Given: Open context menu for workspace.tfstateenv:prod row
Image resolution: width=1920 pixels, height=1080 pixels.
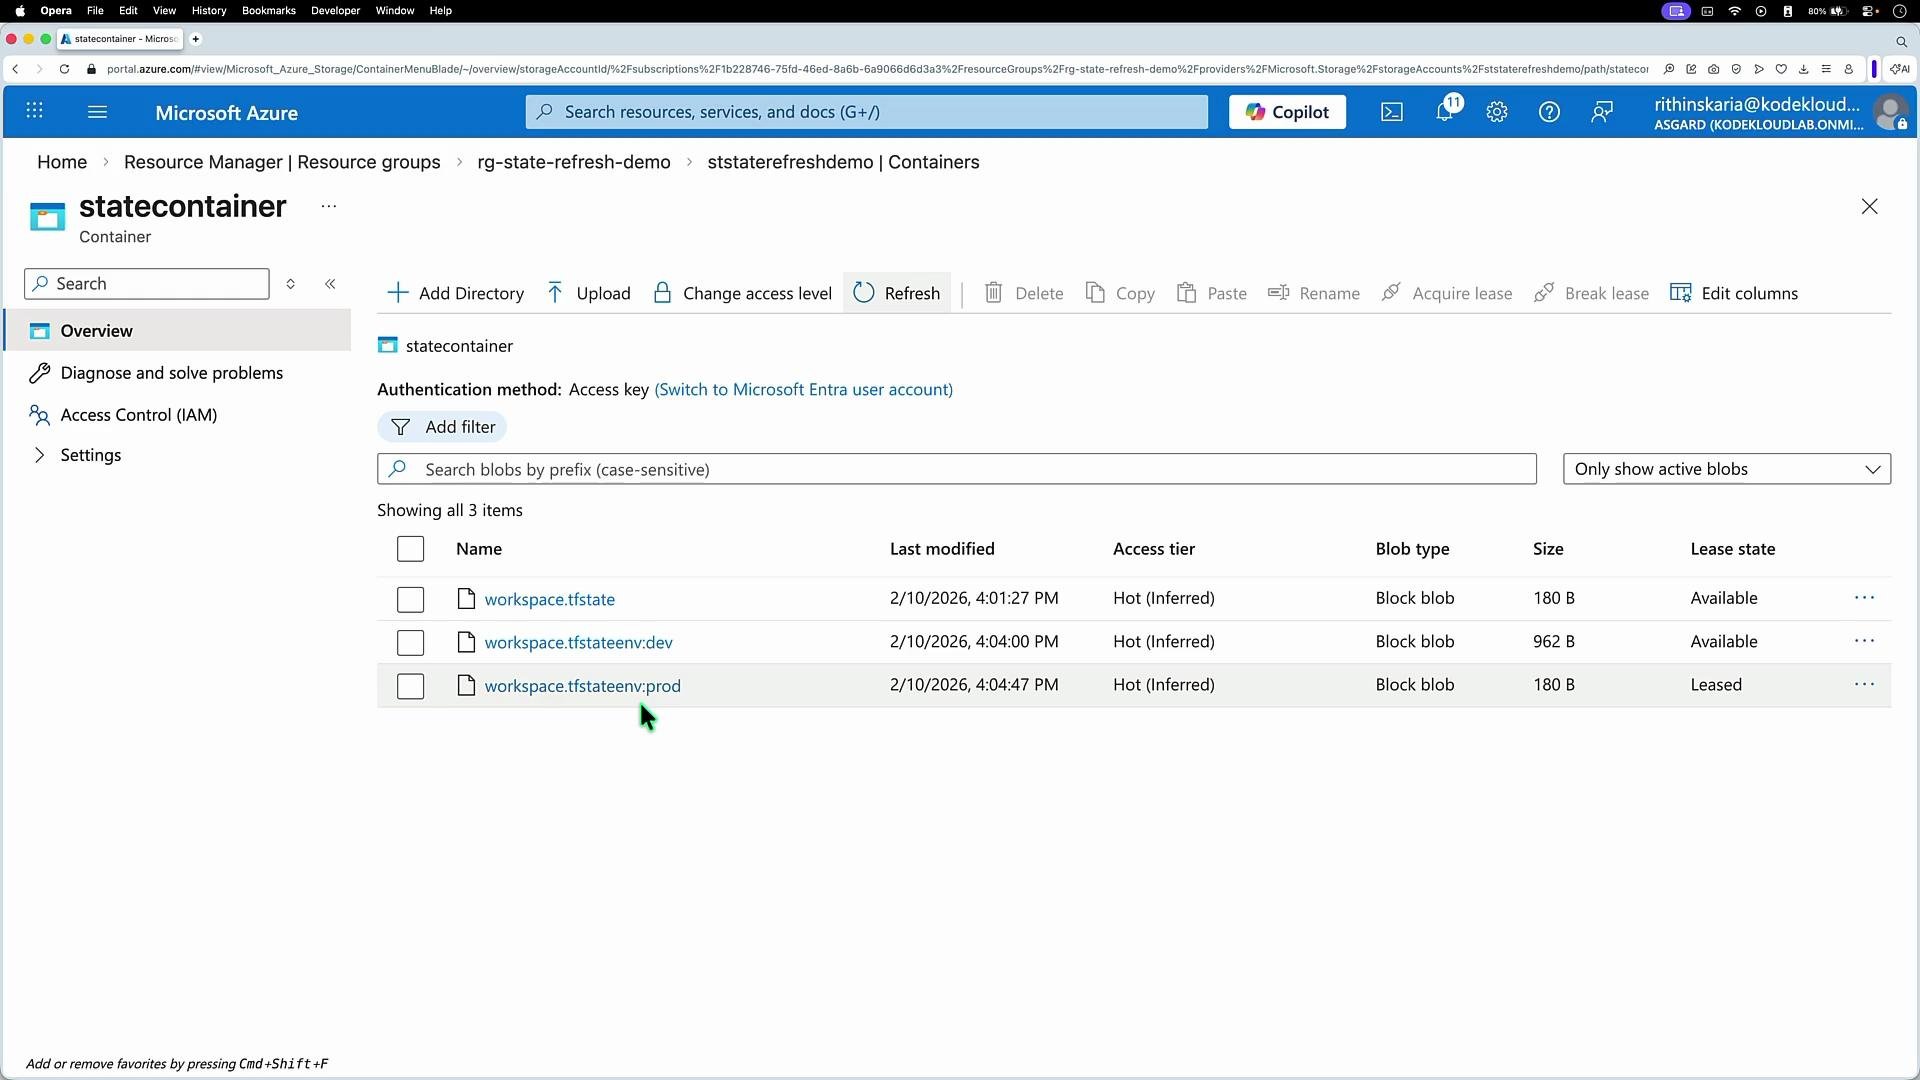Looking at the screenshot, I should pyautogui.click(x=1865, y=685).
